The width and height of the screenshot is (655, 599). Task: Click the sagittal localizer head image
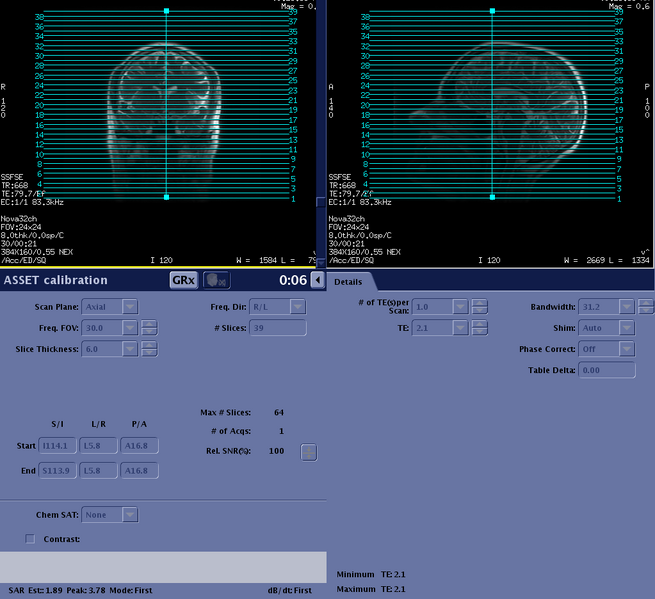pos(499,119)
